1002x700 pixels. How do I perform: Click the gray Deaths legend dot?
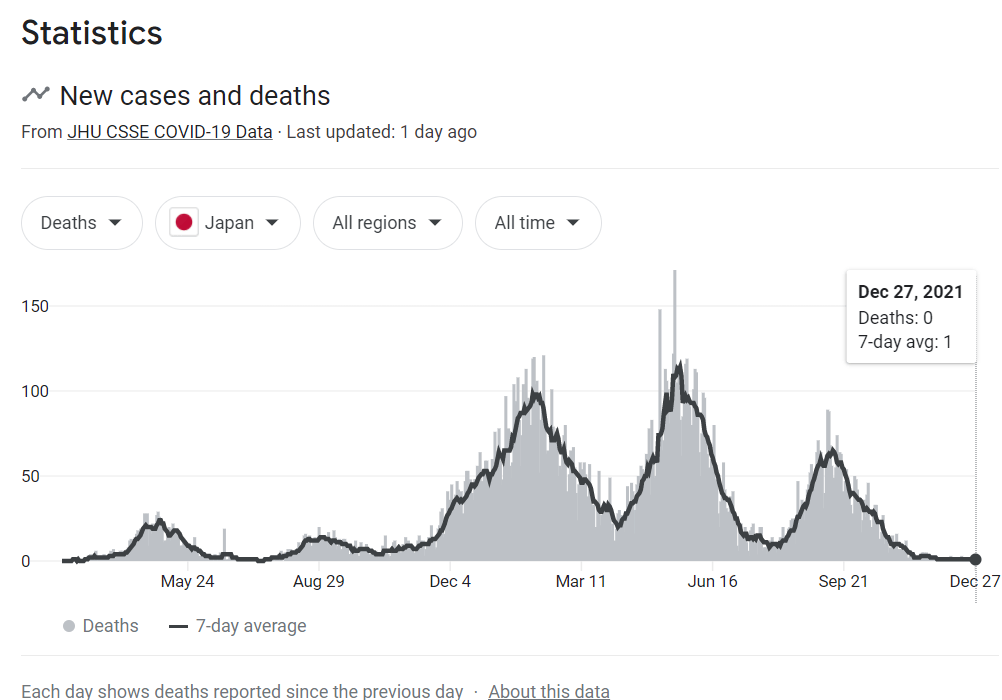[69, 626]
